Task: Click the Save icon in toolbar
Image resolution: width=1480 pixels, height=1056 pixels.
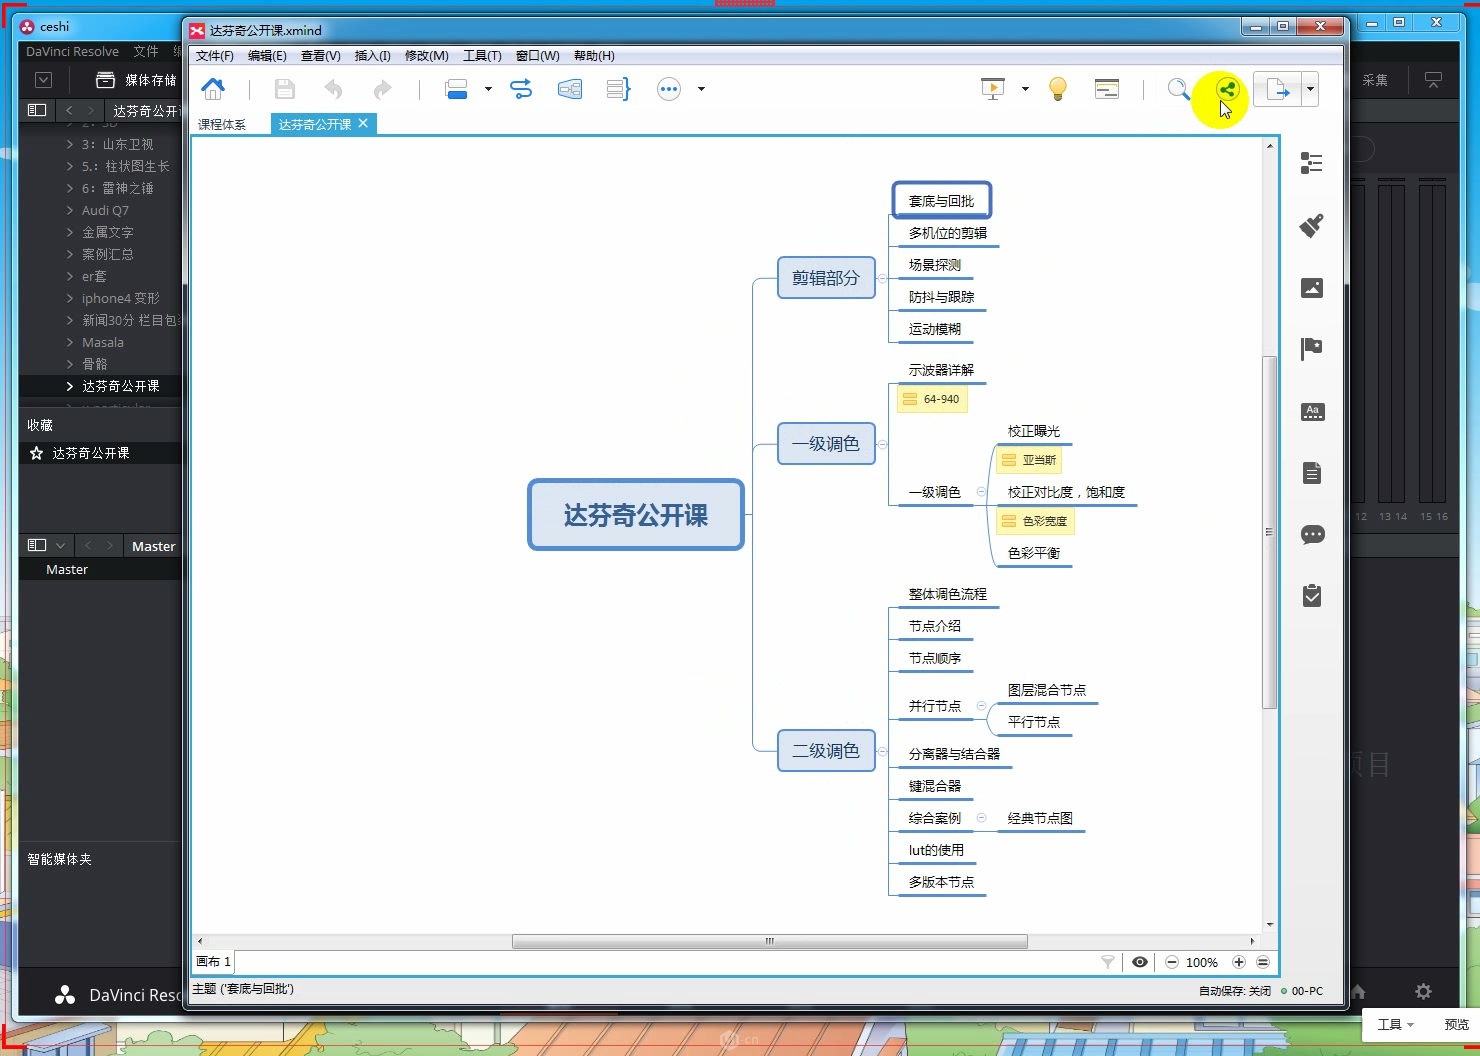Action: tap(285, 89)
